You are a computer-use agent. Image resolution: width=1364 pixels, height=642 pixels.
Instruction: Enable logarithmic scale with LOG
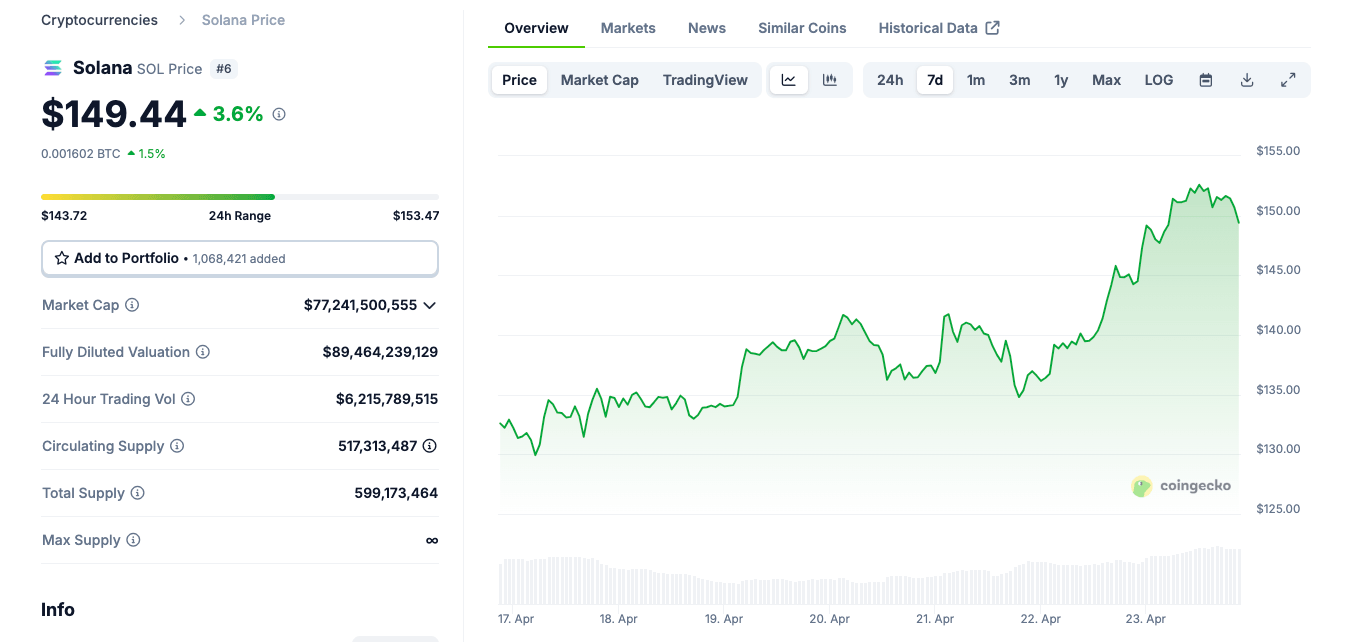tap(1158, 79)
